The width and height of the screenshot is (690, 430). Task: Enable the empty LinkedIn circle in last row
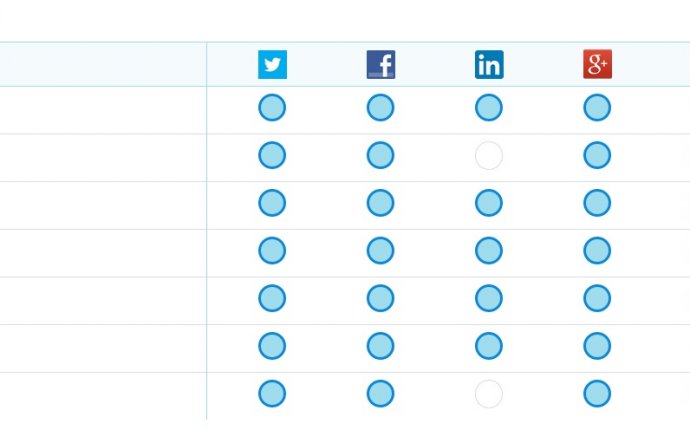(x=488, y=394)
